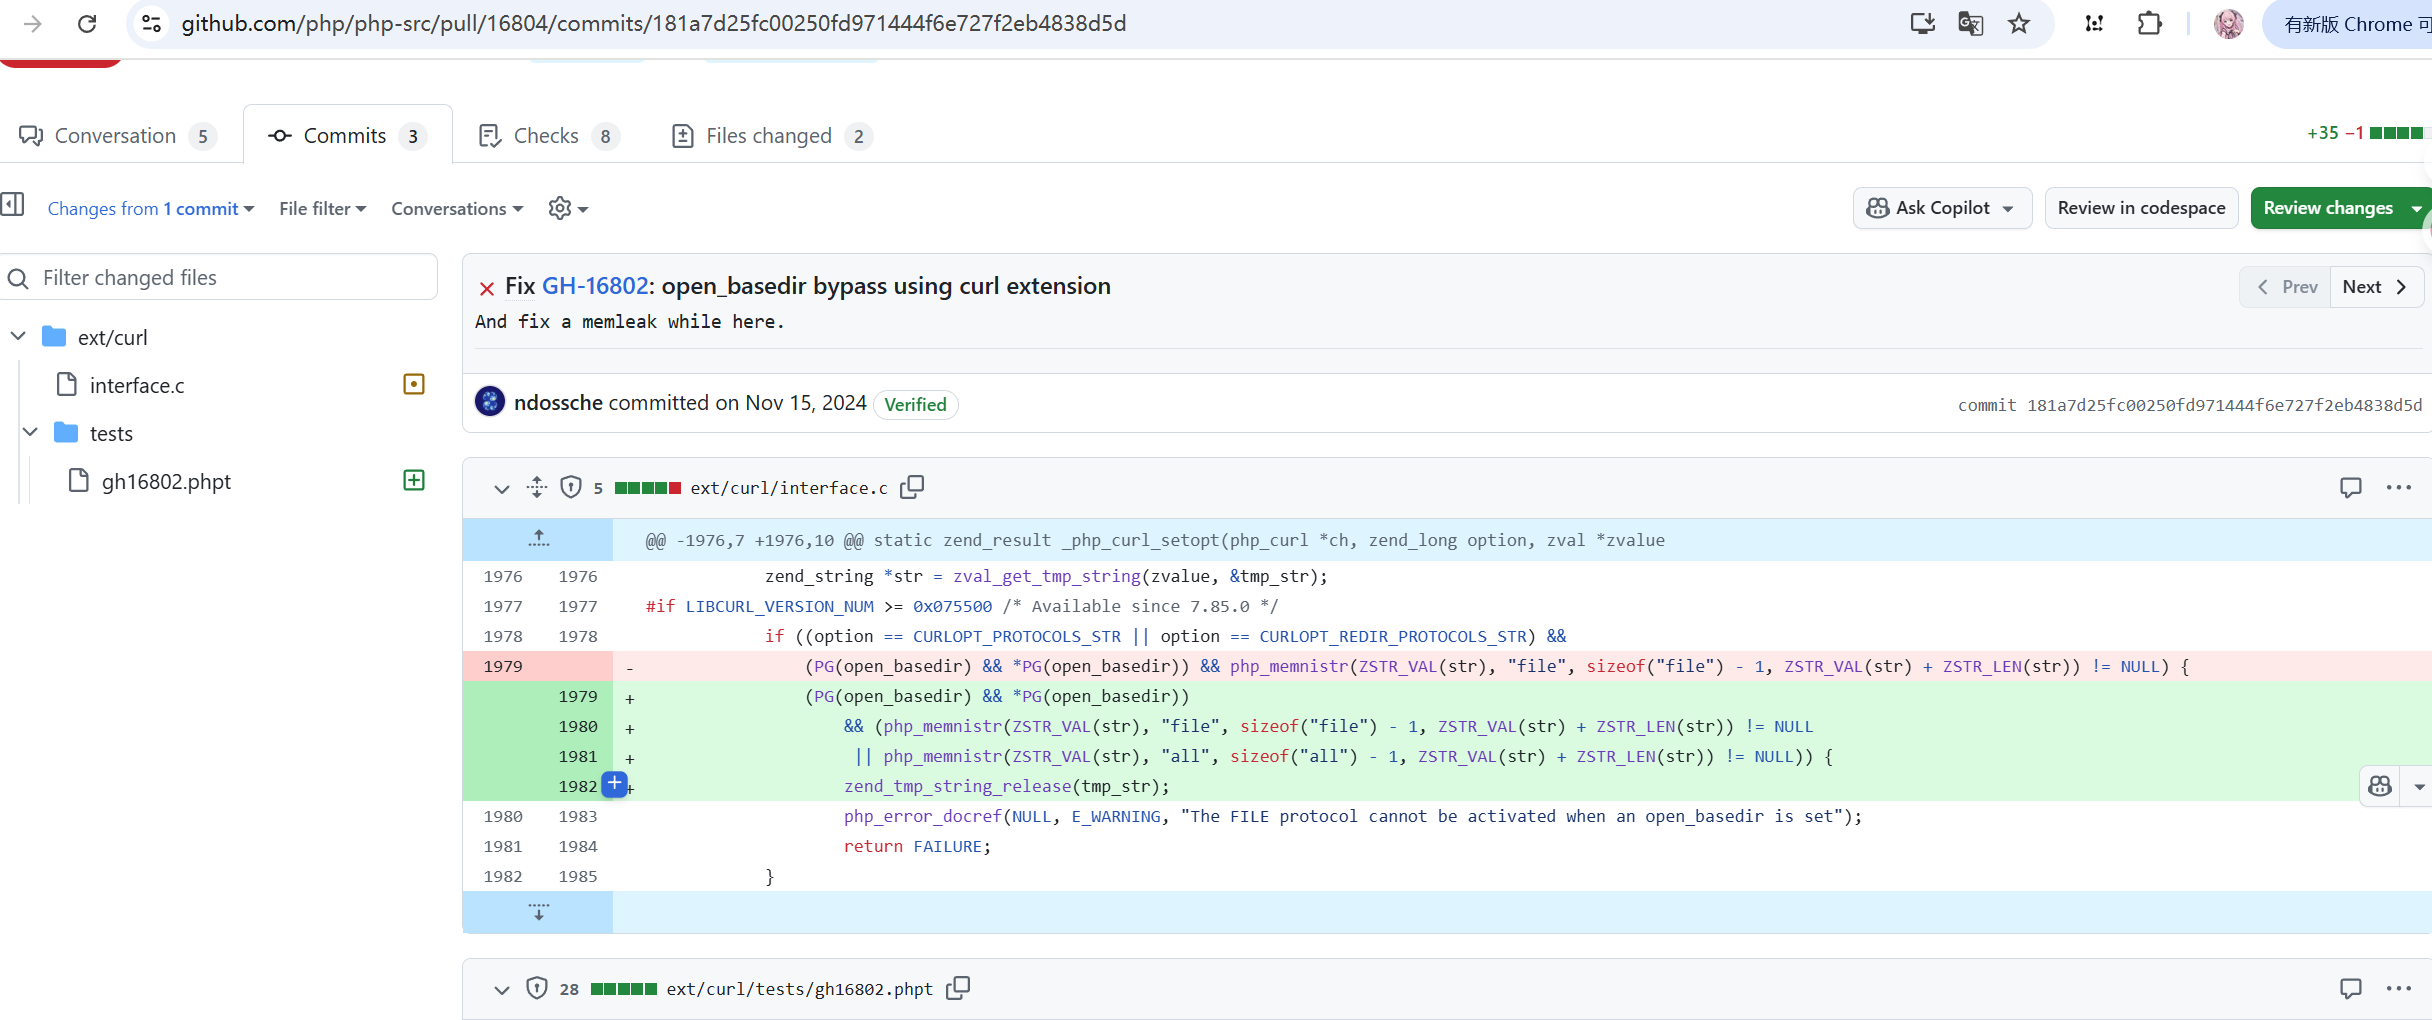
Task: Open the Changes from 1 commit dropdown
Action: click(150, 208)
